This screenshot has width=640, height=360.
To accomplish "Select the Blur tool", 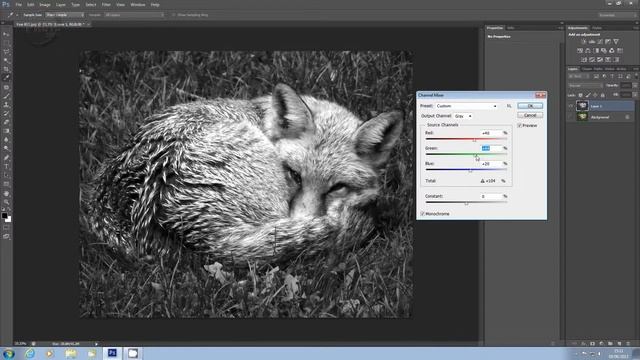I will coord(6,140).
